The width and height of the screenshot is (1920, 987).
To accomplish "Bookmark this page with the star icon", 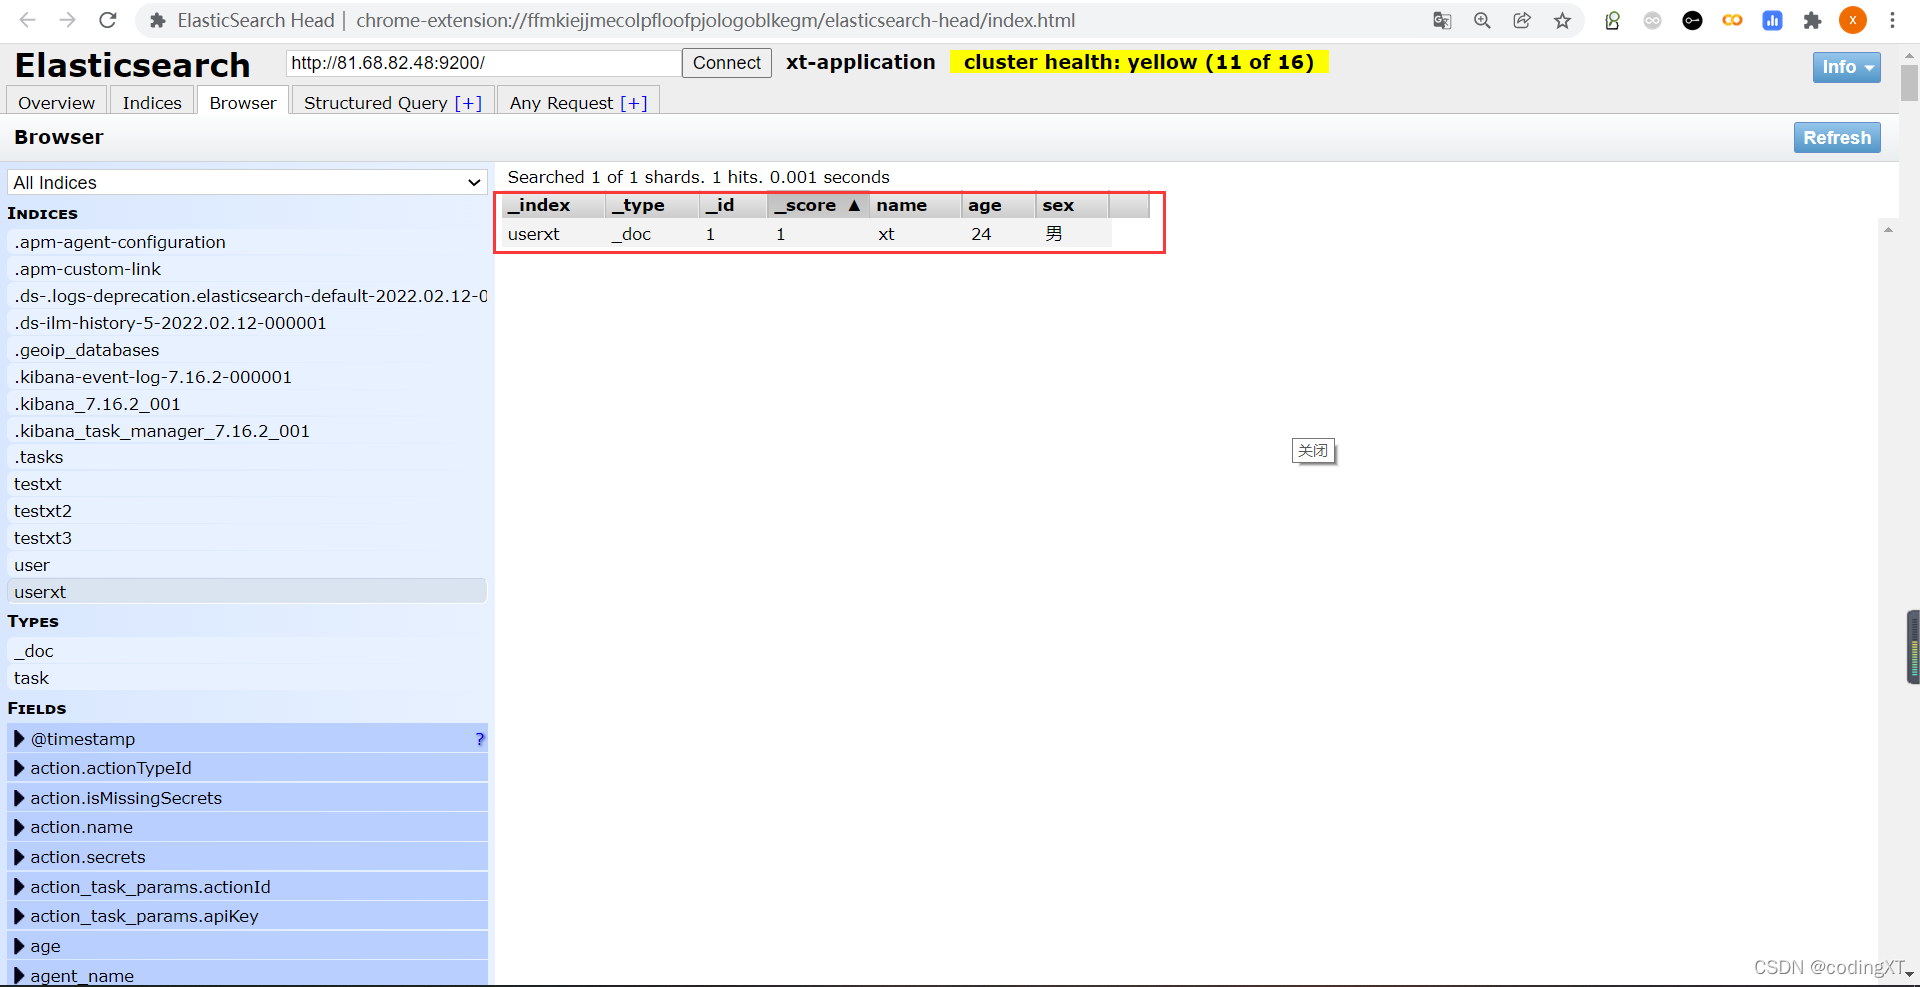I will point(1562,20).
